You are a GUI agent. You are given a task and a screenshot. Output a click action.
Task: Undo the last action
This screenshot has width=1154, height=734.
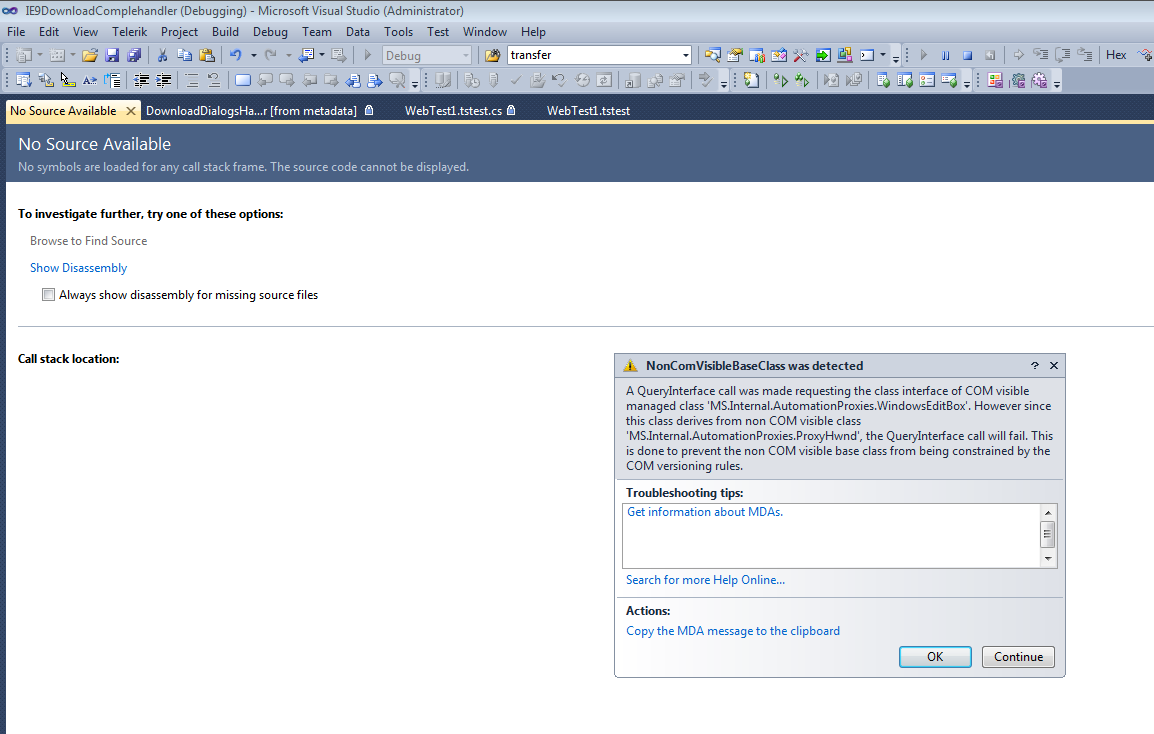coord(236,55)
